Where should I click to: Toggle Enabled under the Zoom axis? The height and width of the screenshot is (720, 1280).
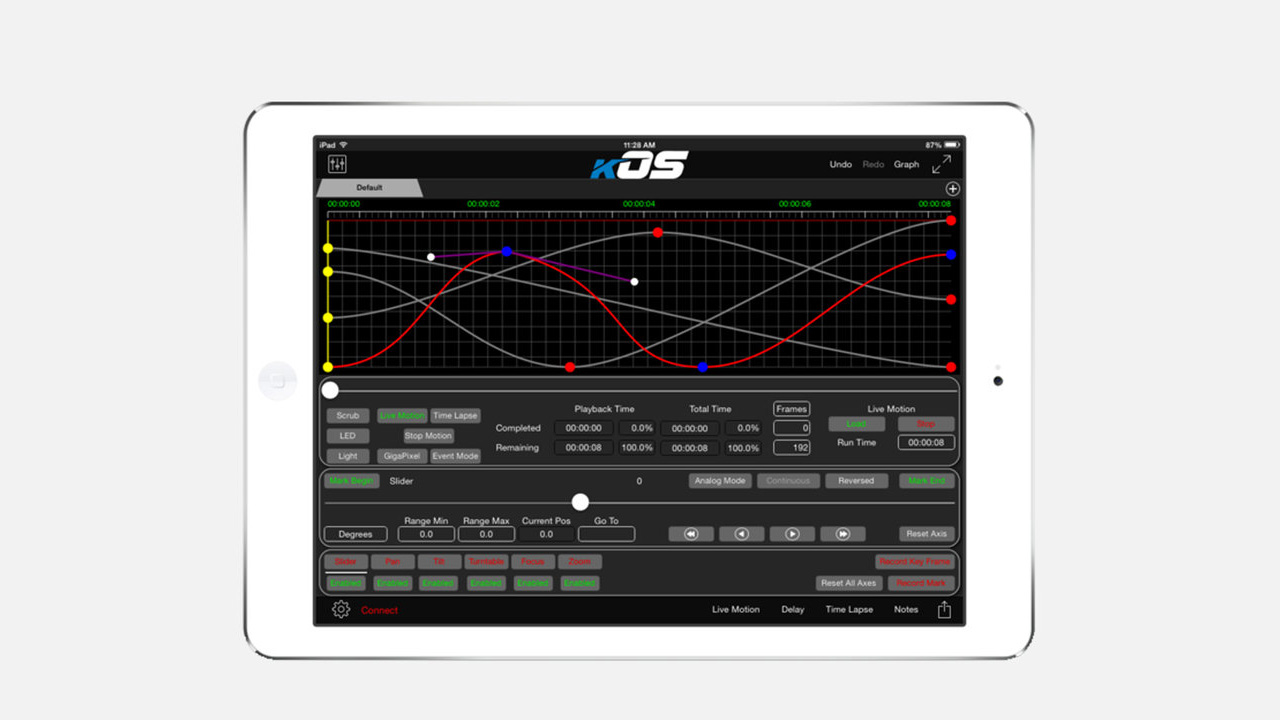tap(579, 583)
